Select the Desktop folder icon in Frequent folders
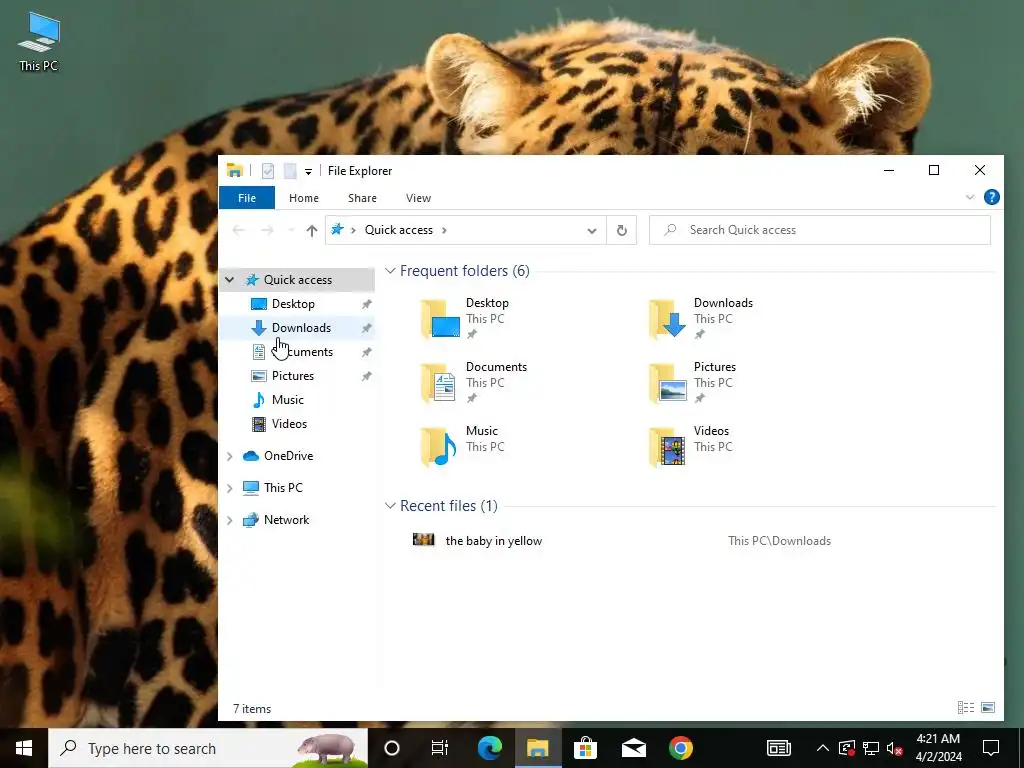Viewport: 1024px width, 768px height. click(x=441, y=319)
